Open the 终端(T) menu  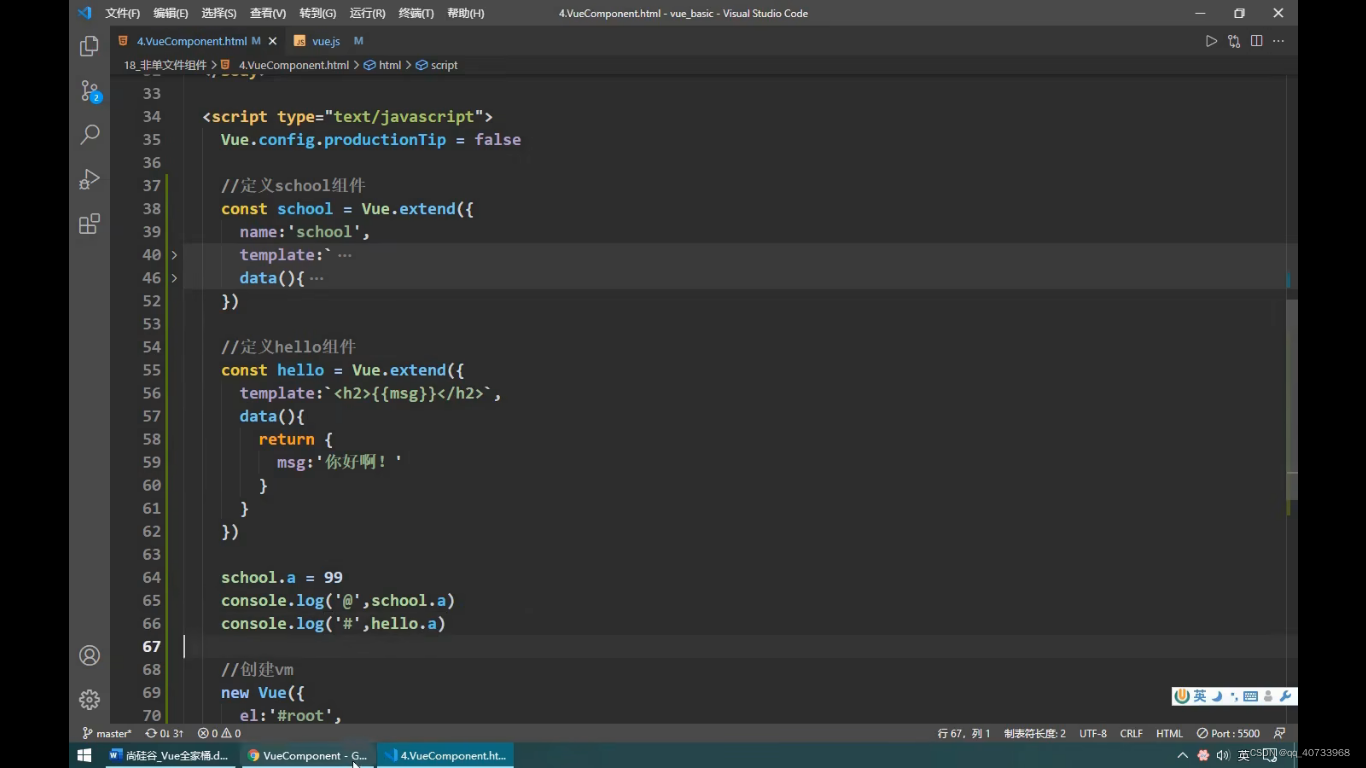(x=416, y=13)
